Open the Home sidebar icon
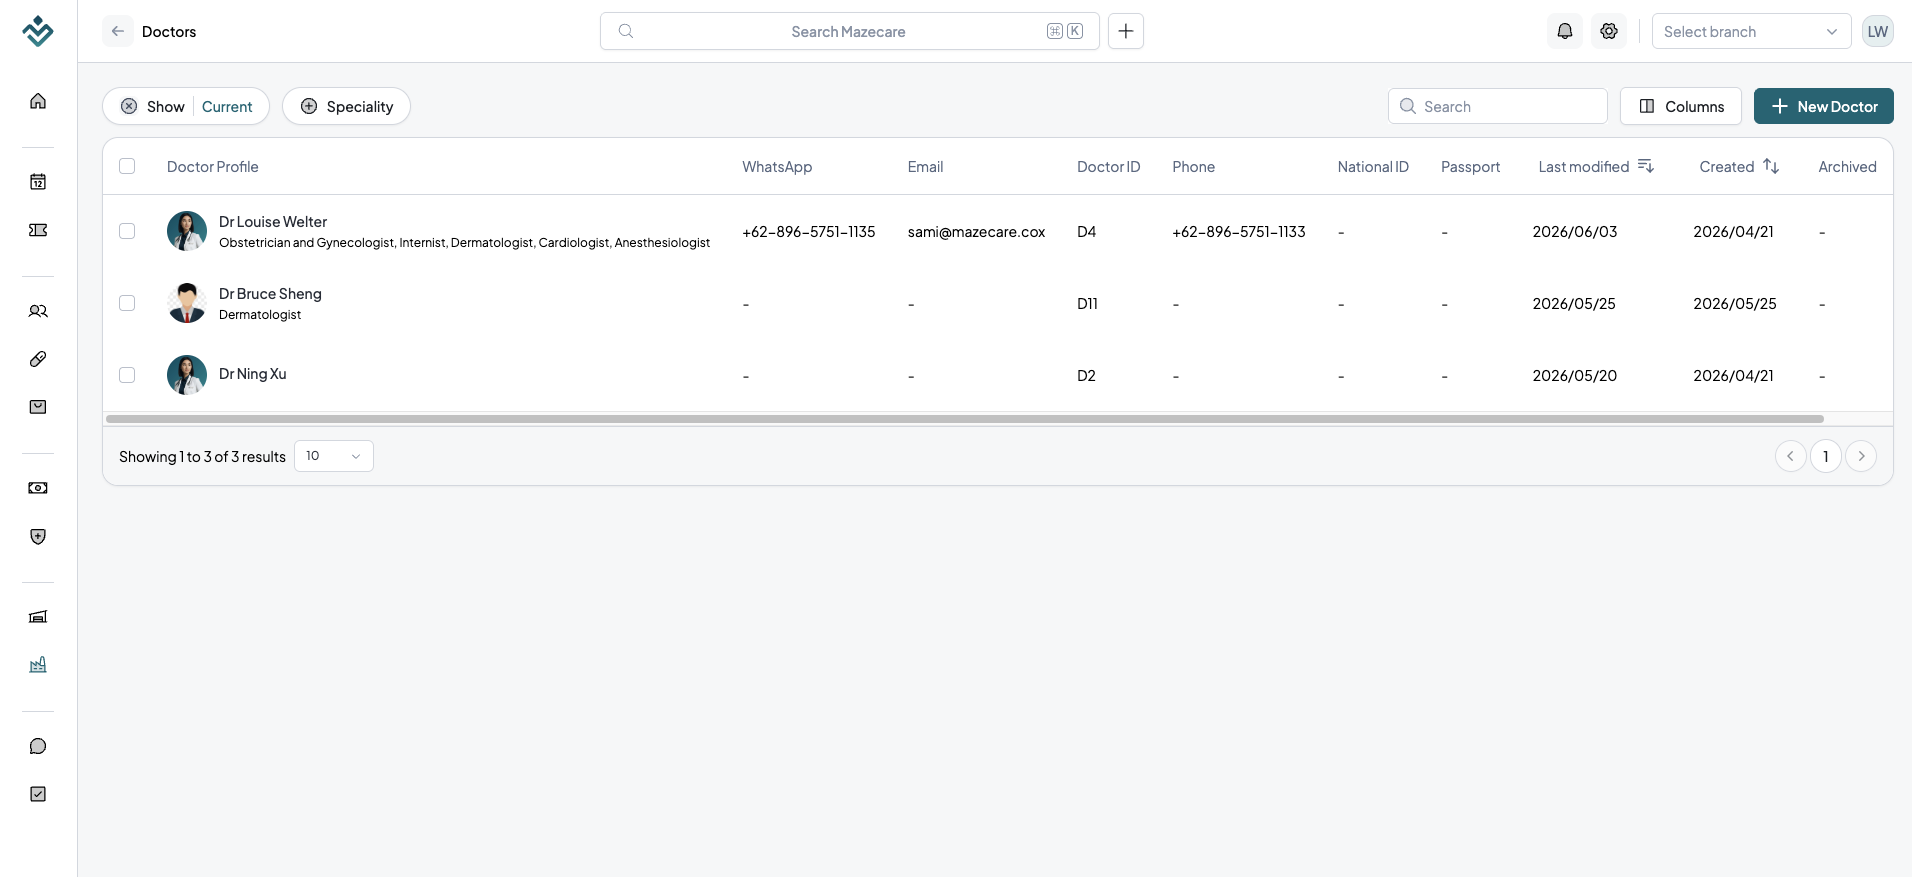This screenshot has width=1912, height=877. [x=38, y=101]
